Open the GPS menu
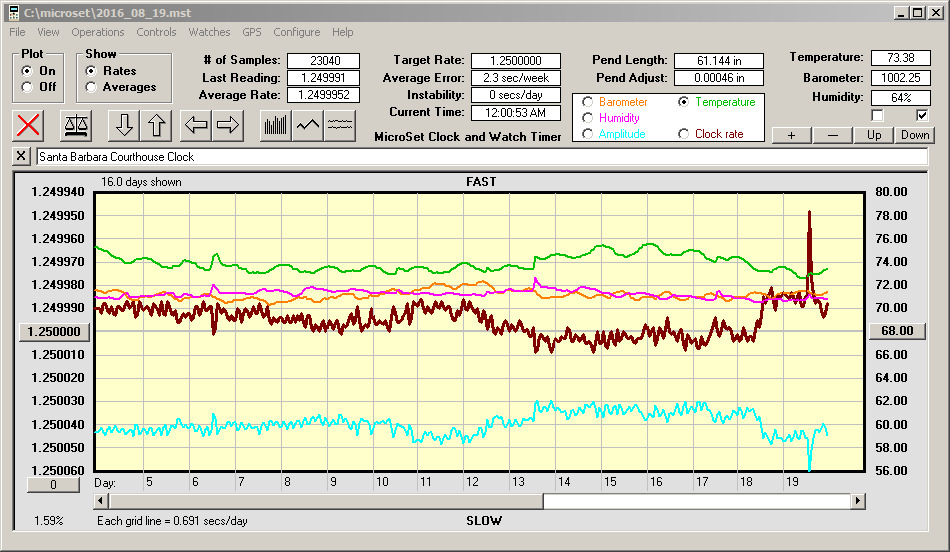Viewport: 950px width, 552px height. click(x=251, y=32)
